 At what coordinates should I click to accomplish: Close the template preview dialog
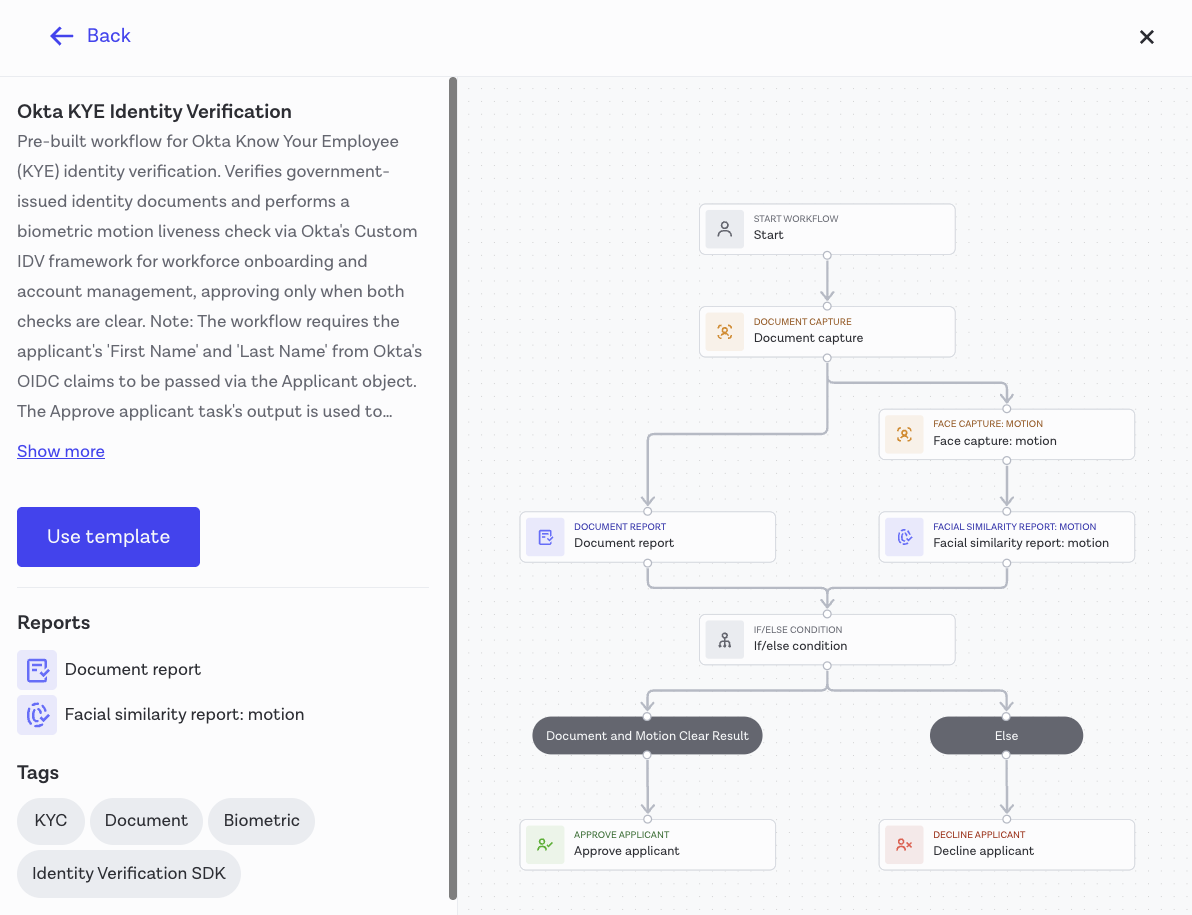(x=1146, y=37)
